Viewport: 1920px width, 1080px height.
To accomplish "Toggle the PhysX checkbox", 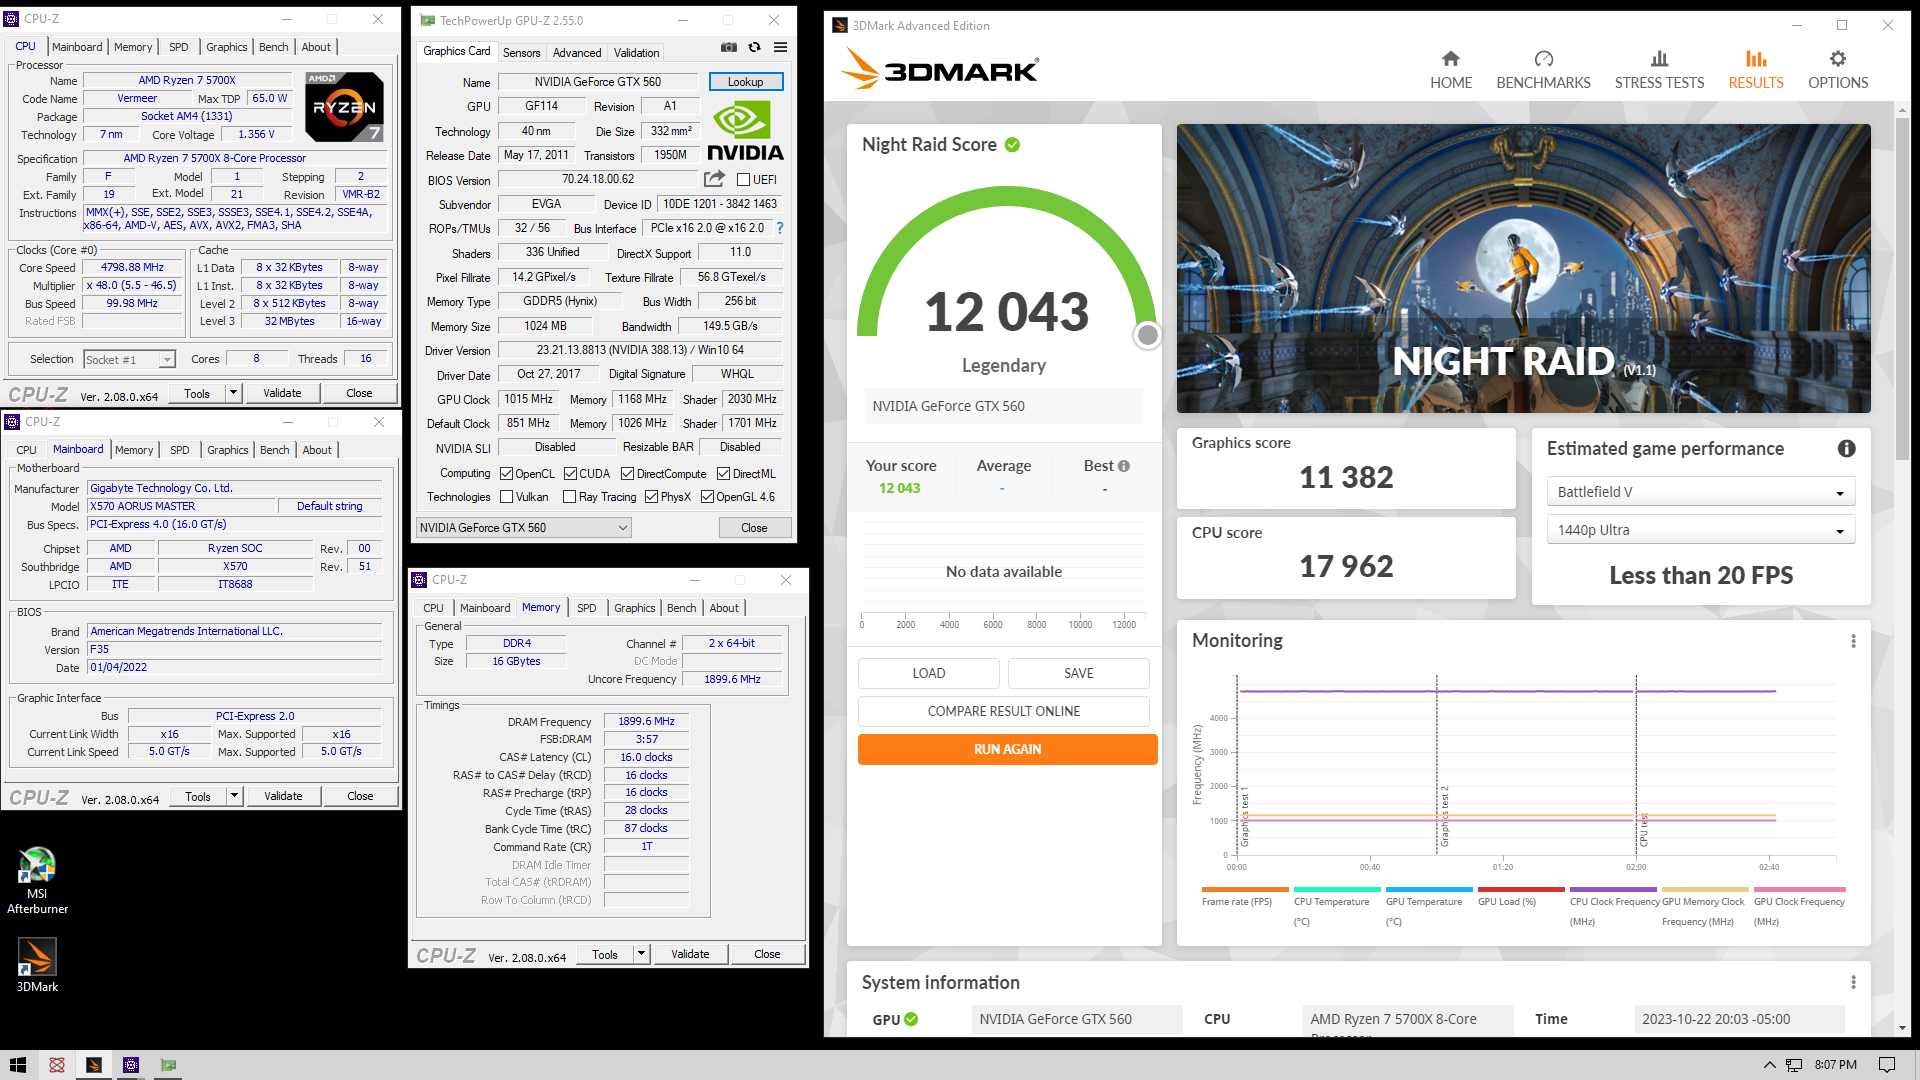I will [651, 497].
